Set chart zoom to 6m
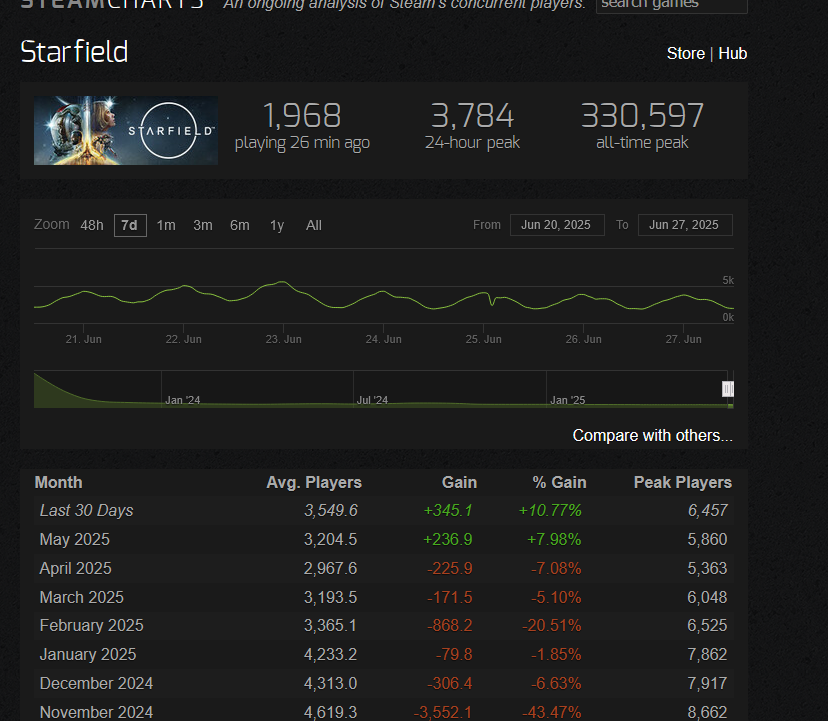 240,226
